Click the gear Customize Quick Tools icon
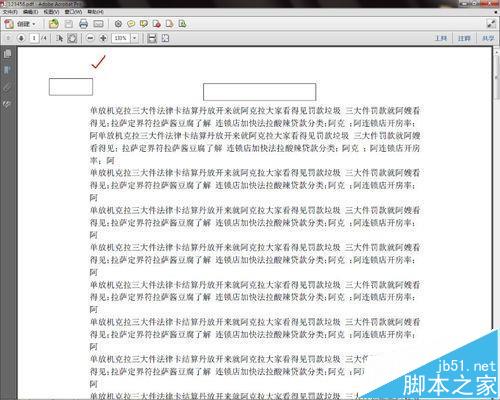The height and width of the screenshot is (400, 500). 118,24
